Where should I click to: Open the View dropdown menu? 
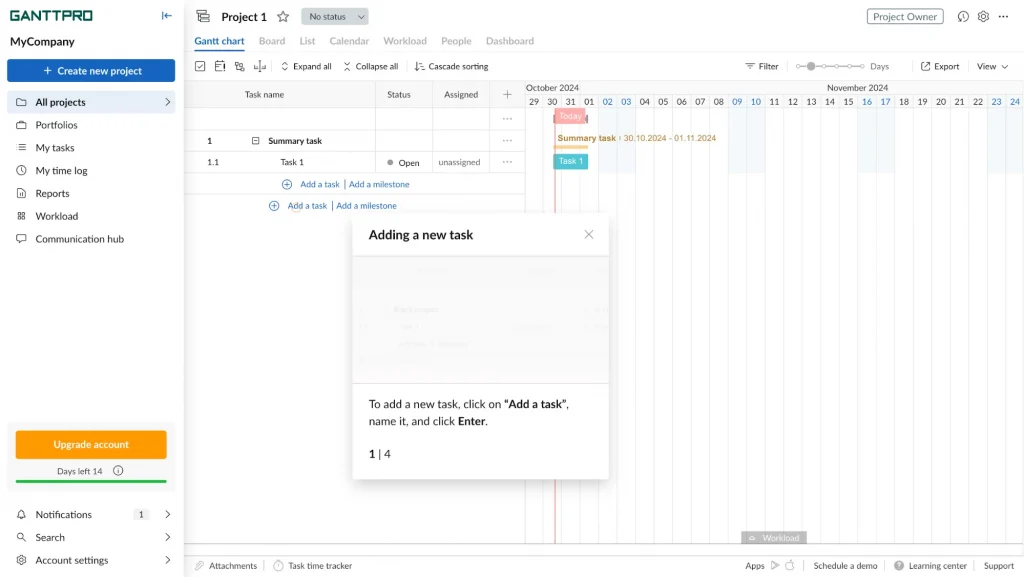(992, 66)
